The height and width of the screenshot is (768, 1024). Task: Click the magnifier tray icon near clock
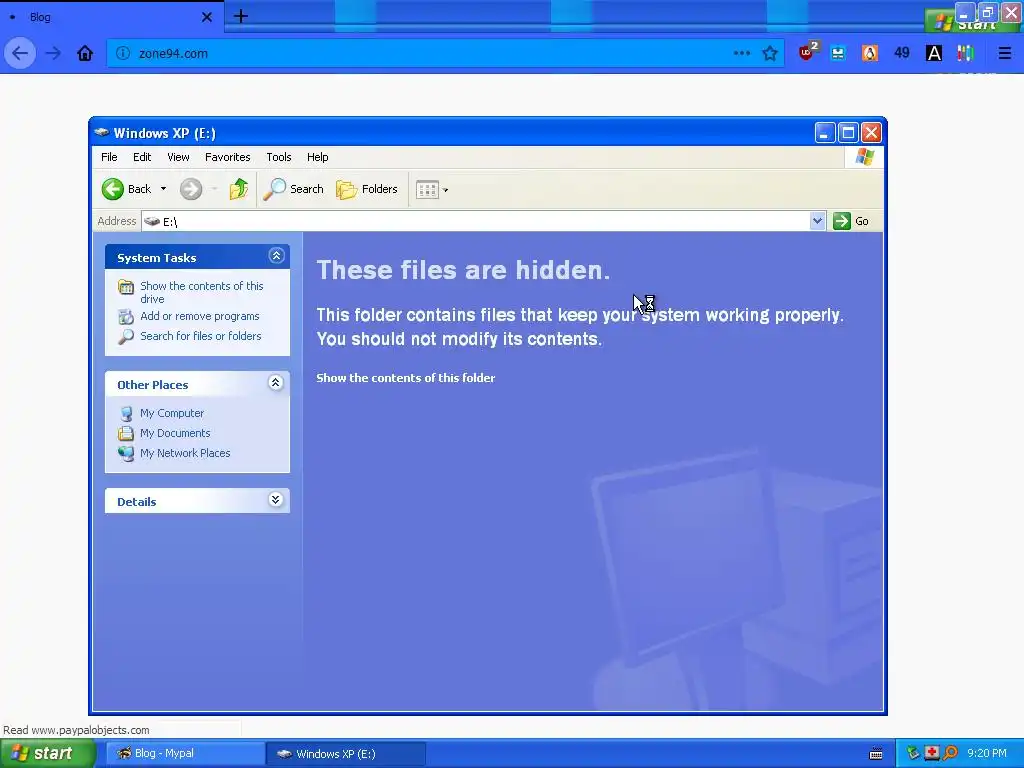click(950, 753)
